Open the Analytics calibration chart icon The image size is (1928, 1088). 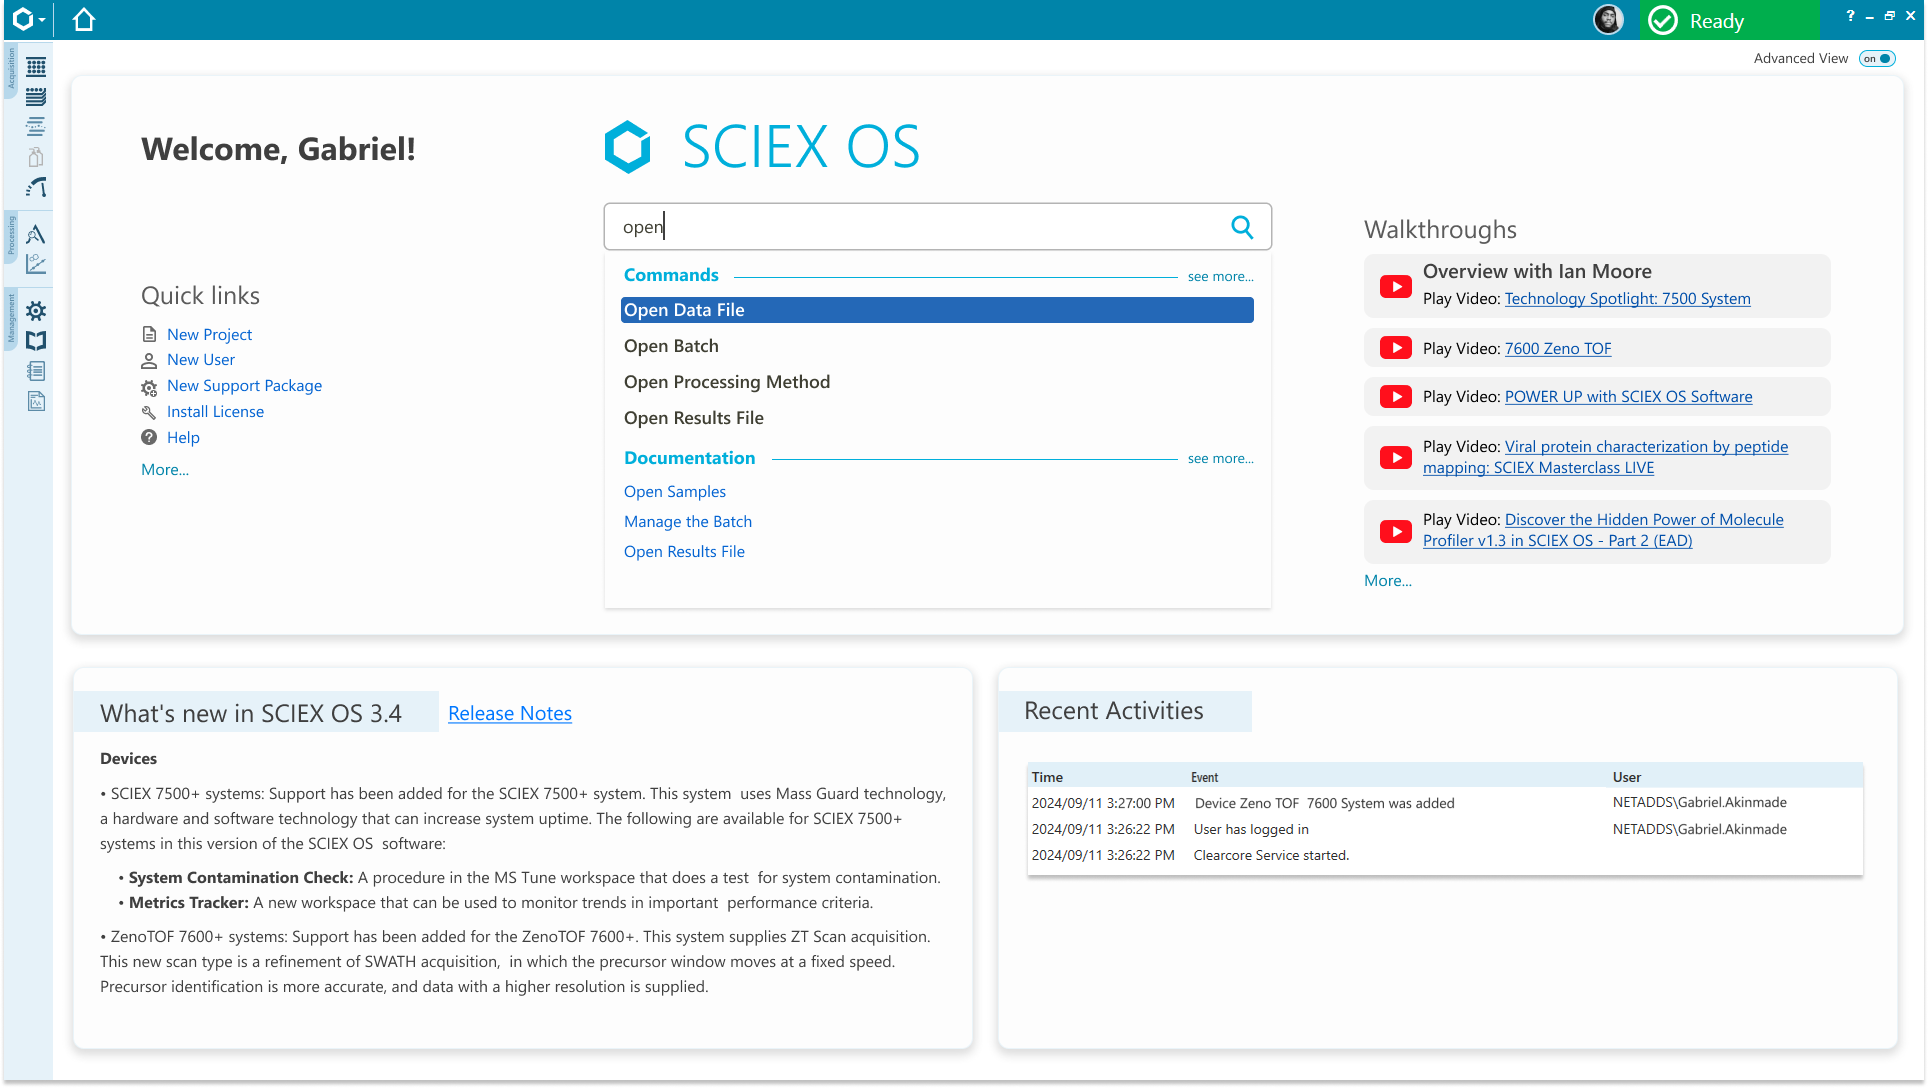36,264
